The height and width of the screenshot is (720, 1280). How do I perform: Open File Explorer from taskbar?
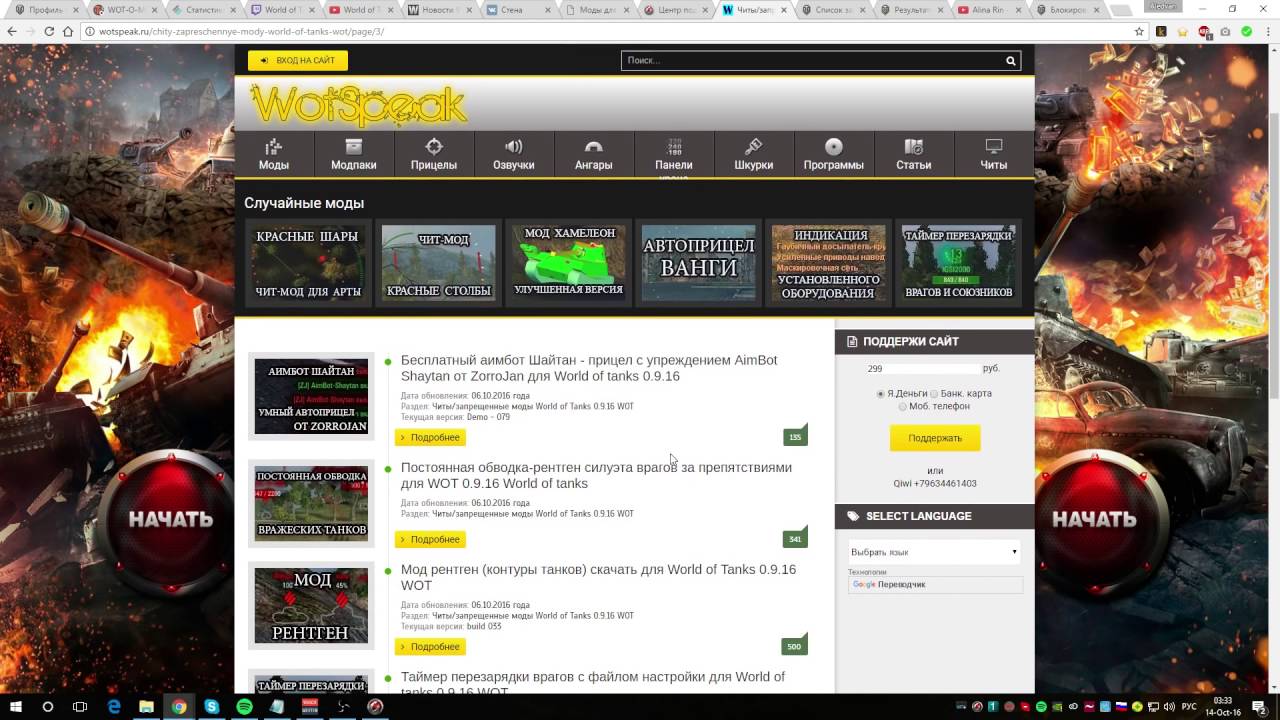[146, 706]
